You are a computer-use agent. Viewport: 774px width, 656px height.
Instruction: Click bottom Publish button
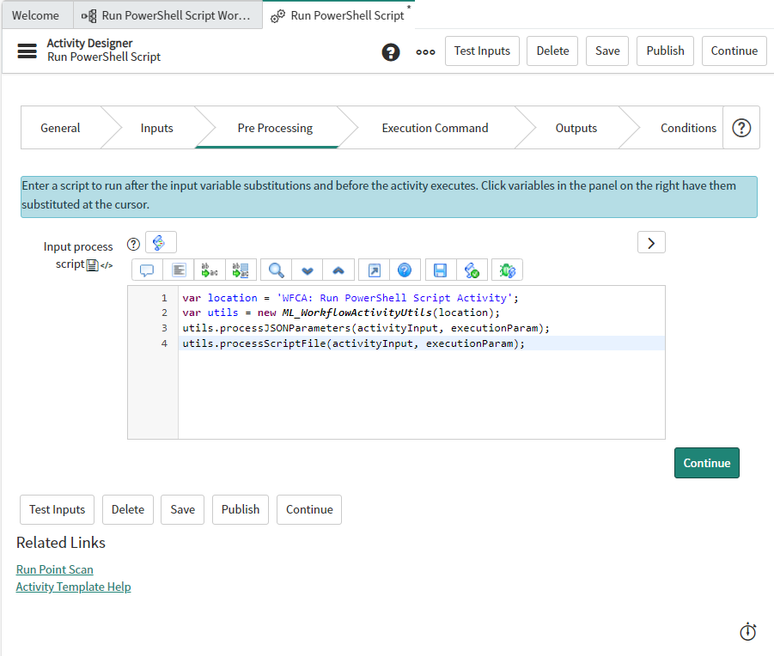click(240, 509)
